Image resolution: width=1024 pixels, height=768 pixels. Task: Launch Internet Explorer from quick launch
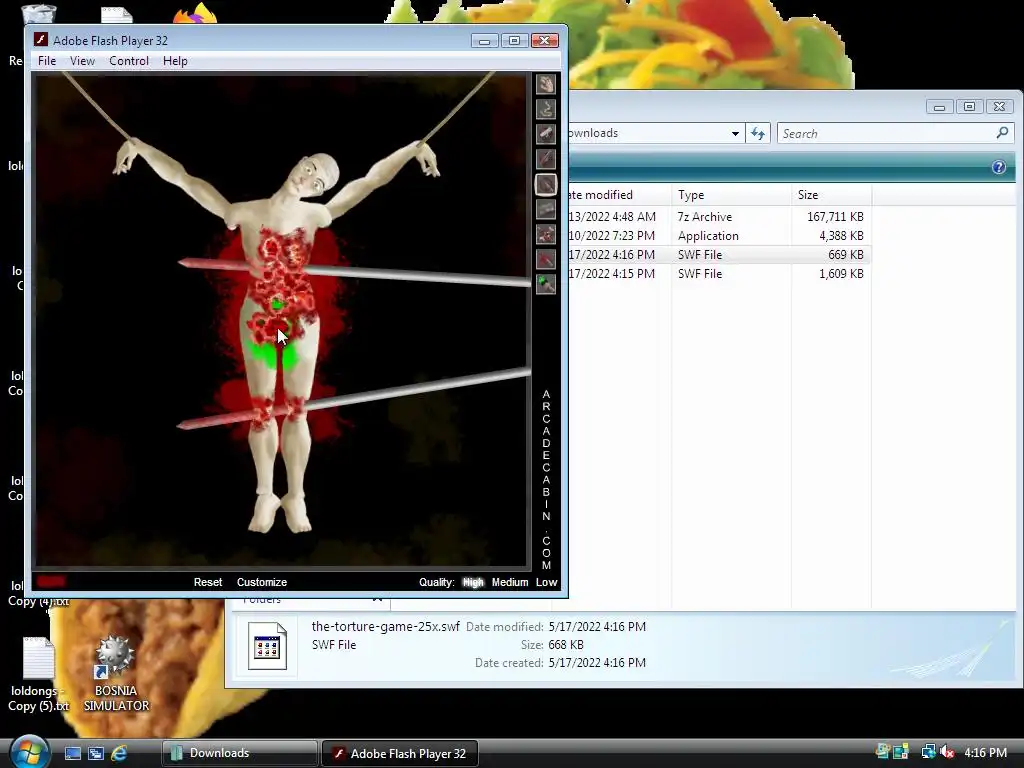click(119, 753)
